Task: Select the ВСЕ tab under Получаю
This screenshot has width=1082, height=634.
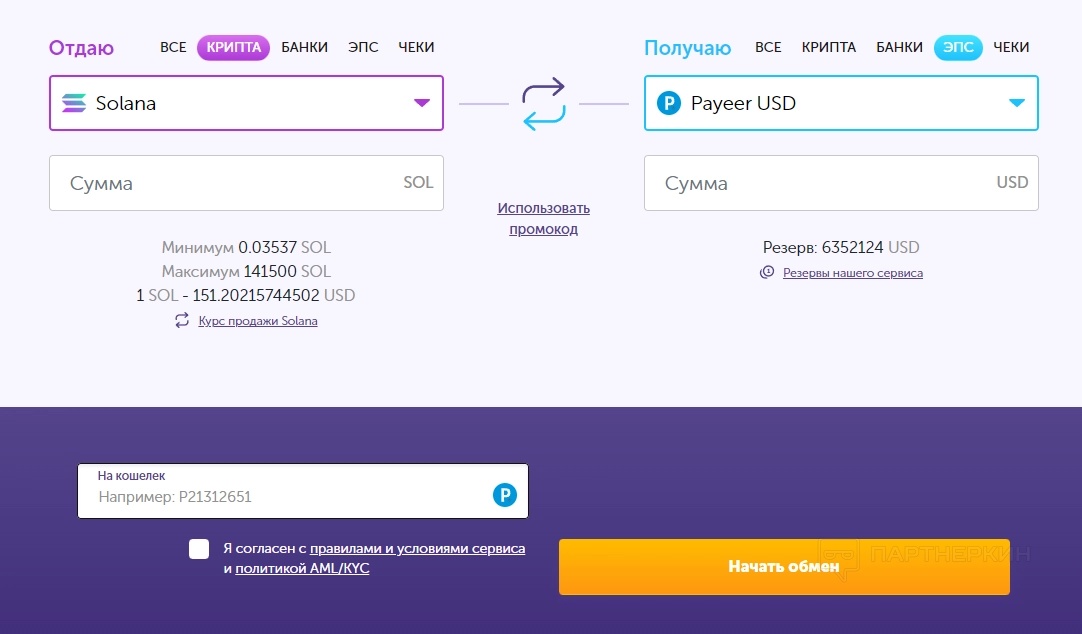Action: click(768, 47)
